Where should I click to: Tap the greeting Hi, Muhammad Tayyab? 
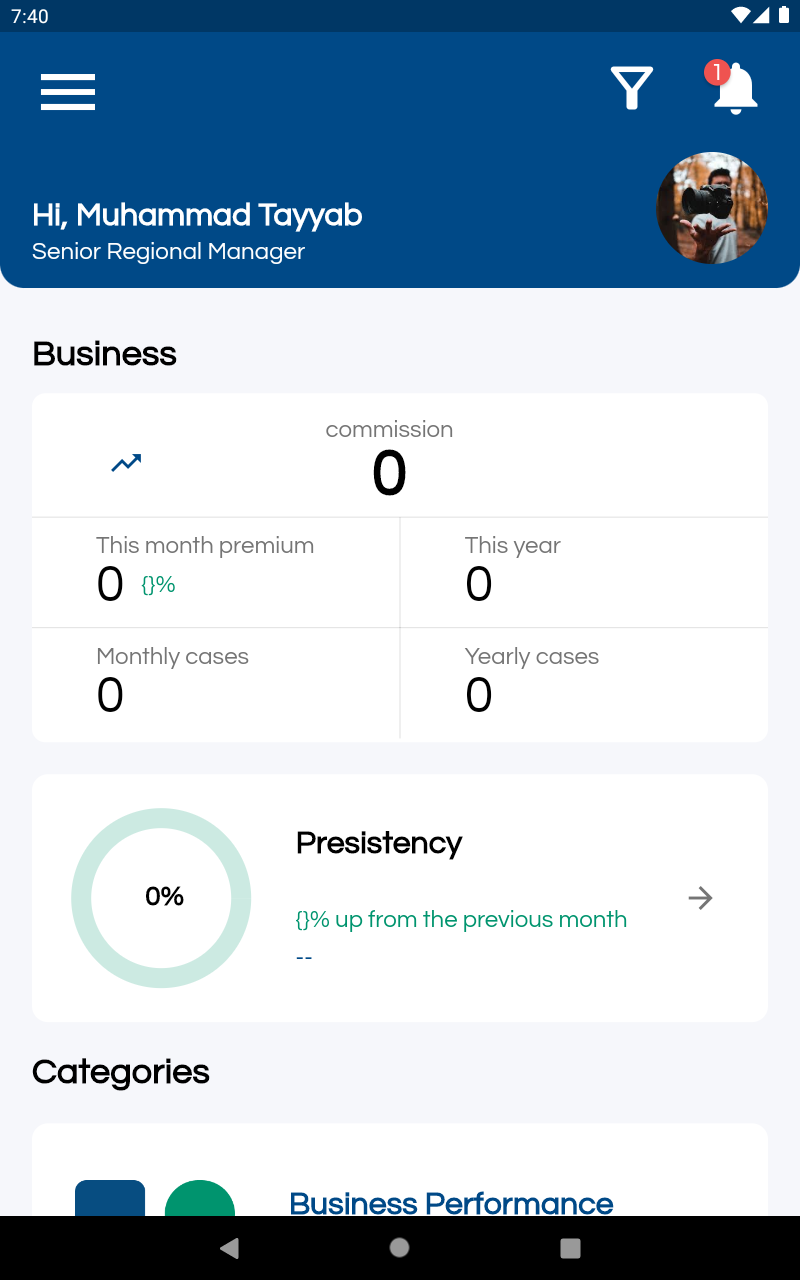pyautogui.click(x=197, y=215)
